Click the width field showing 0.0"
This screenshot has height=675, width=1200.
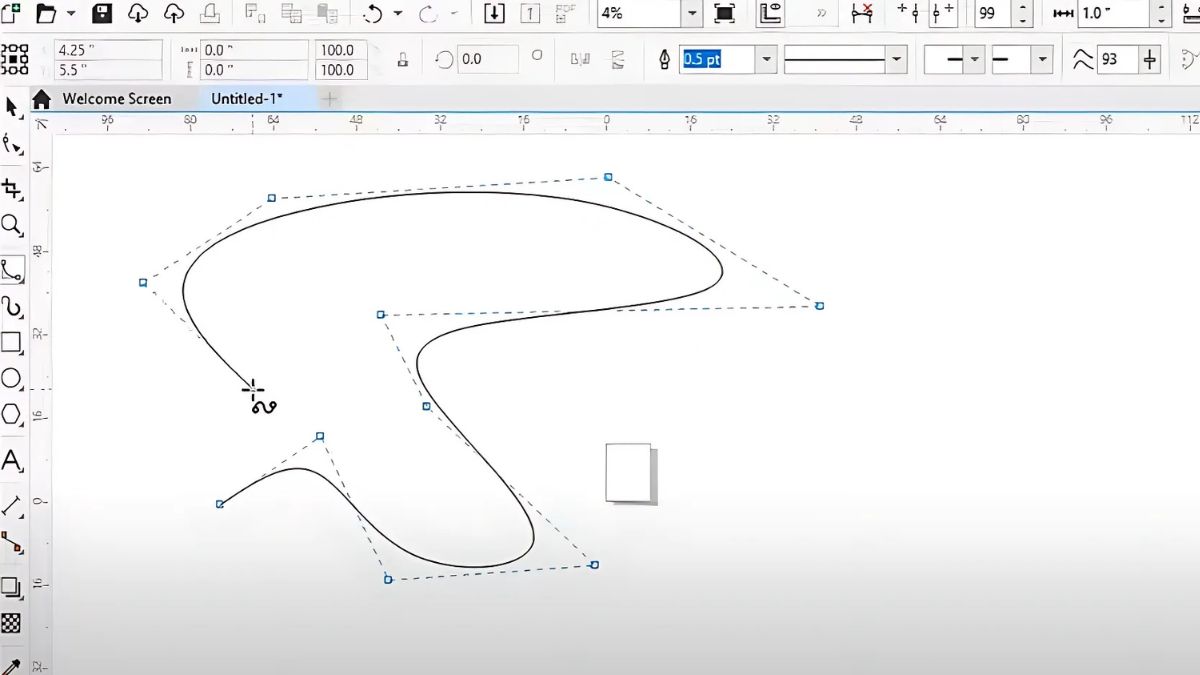click(254, 49)
